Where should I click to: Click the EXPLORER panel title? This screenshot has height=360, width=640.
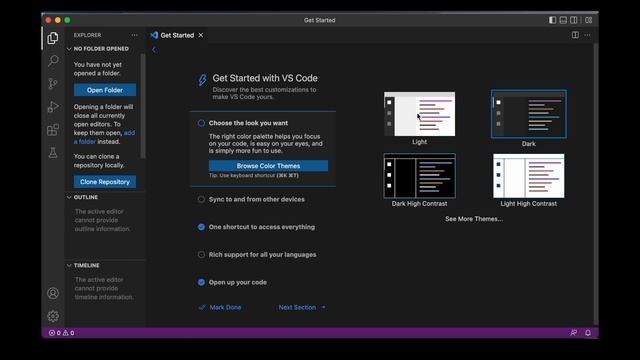[x=87, y=35]
